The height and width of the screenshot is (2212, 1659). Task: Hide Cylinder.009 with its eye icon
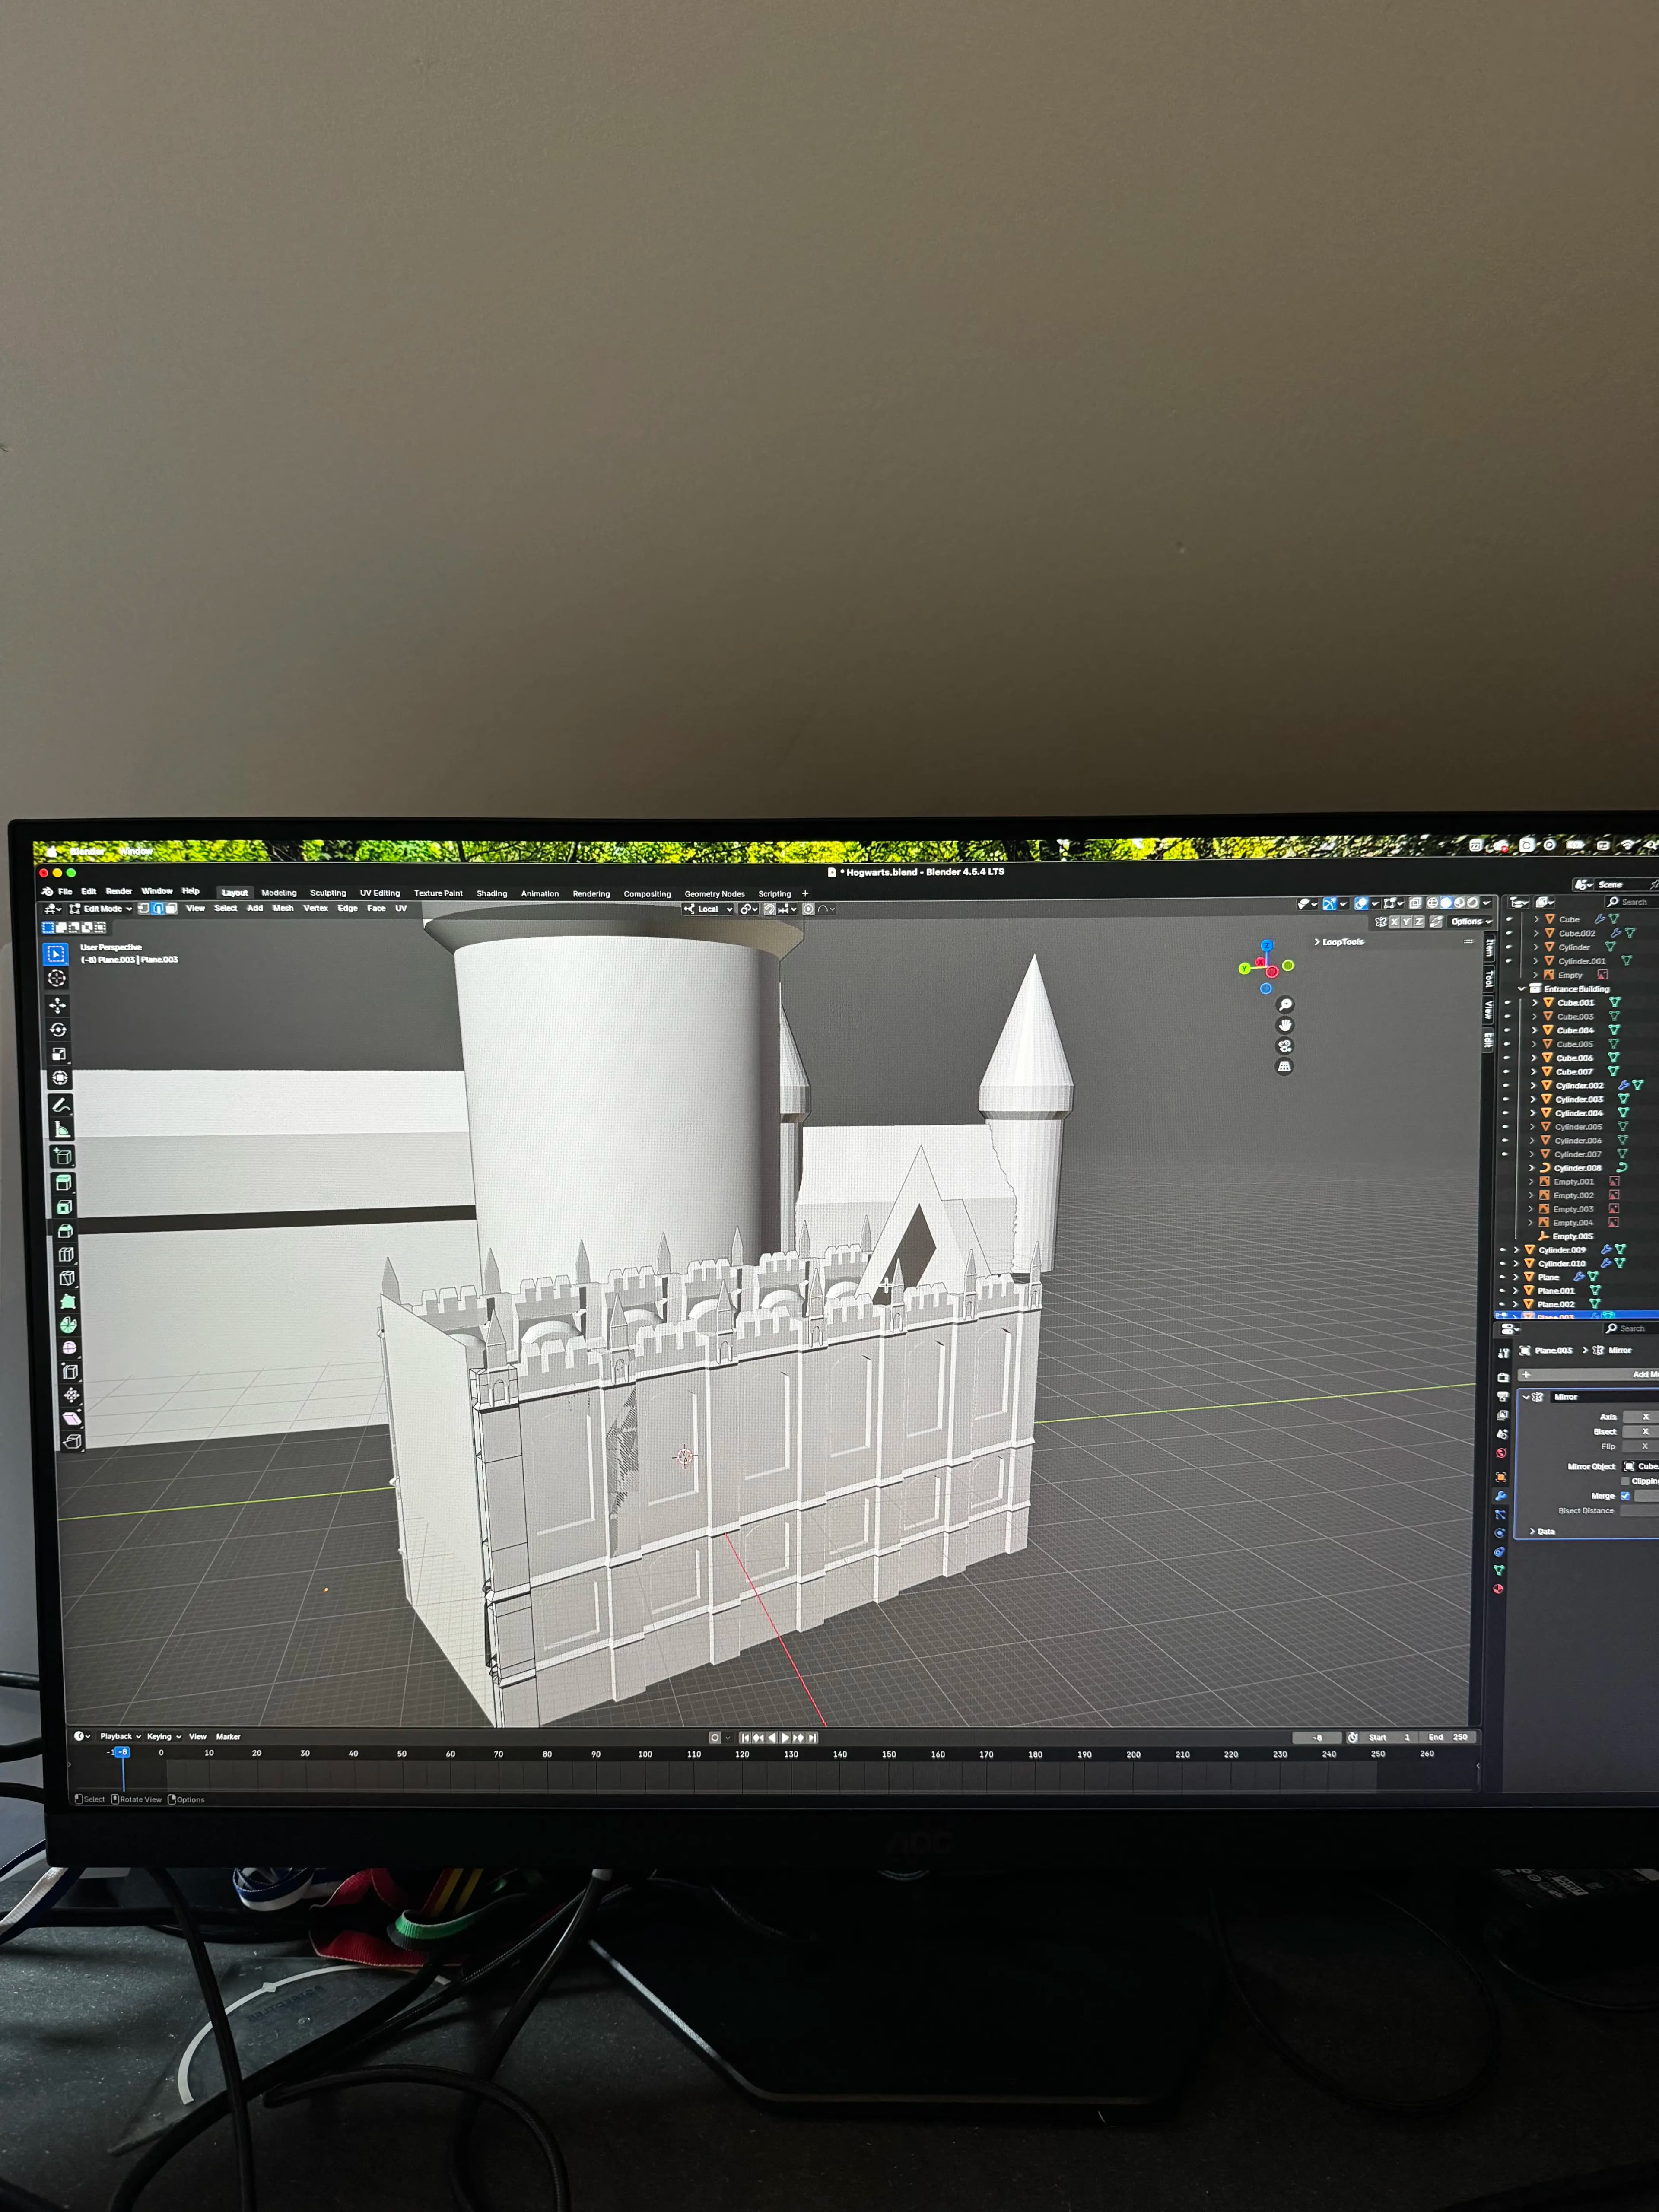(1502, 1250)
